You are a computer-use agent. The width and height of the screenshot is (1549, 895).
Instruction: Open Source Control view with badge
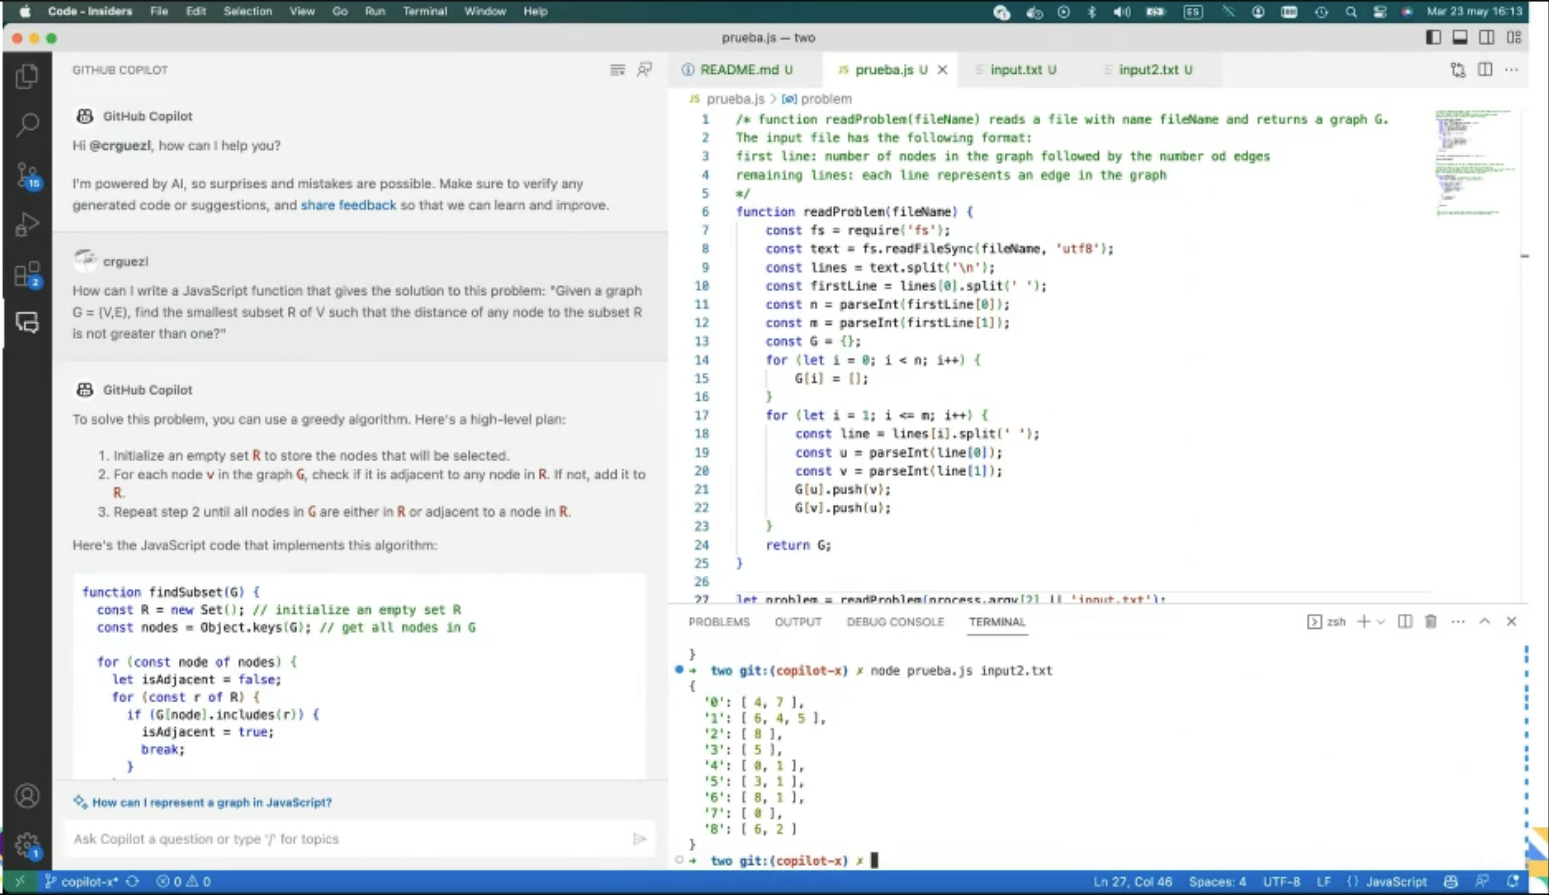[x=27, y=175]
